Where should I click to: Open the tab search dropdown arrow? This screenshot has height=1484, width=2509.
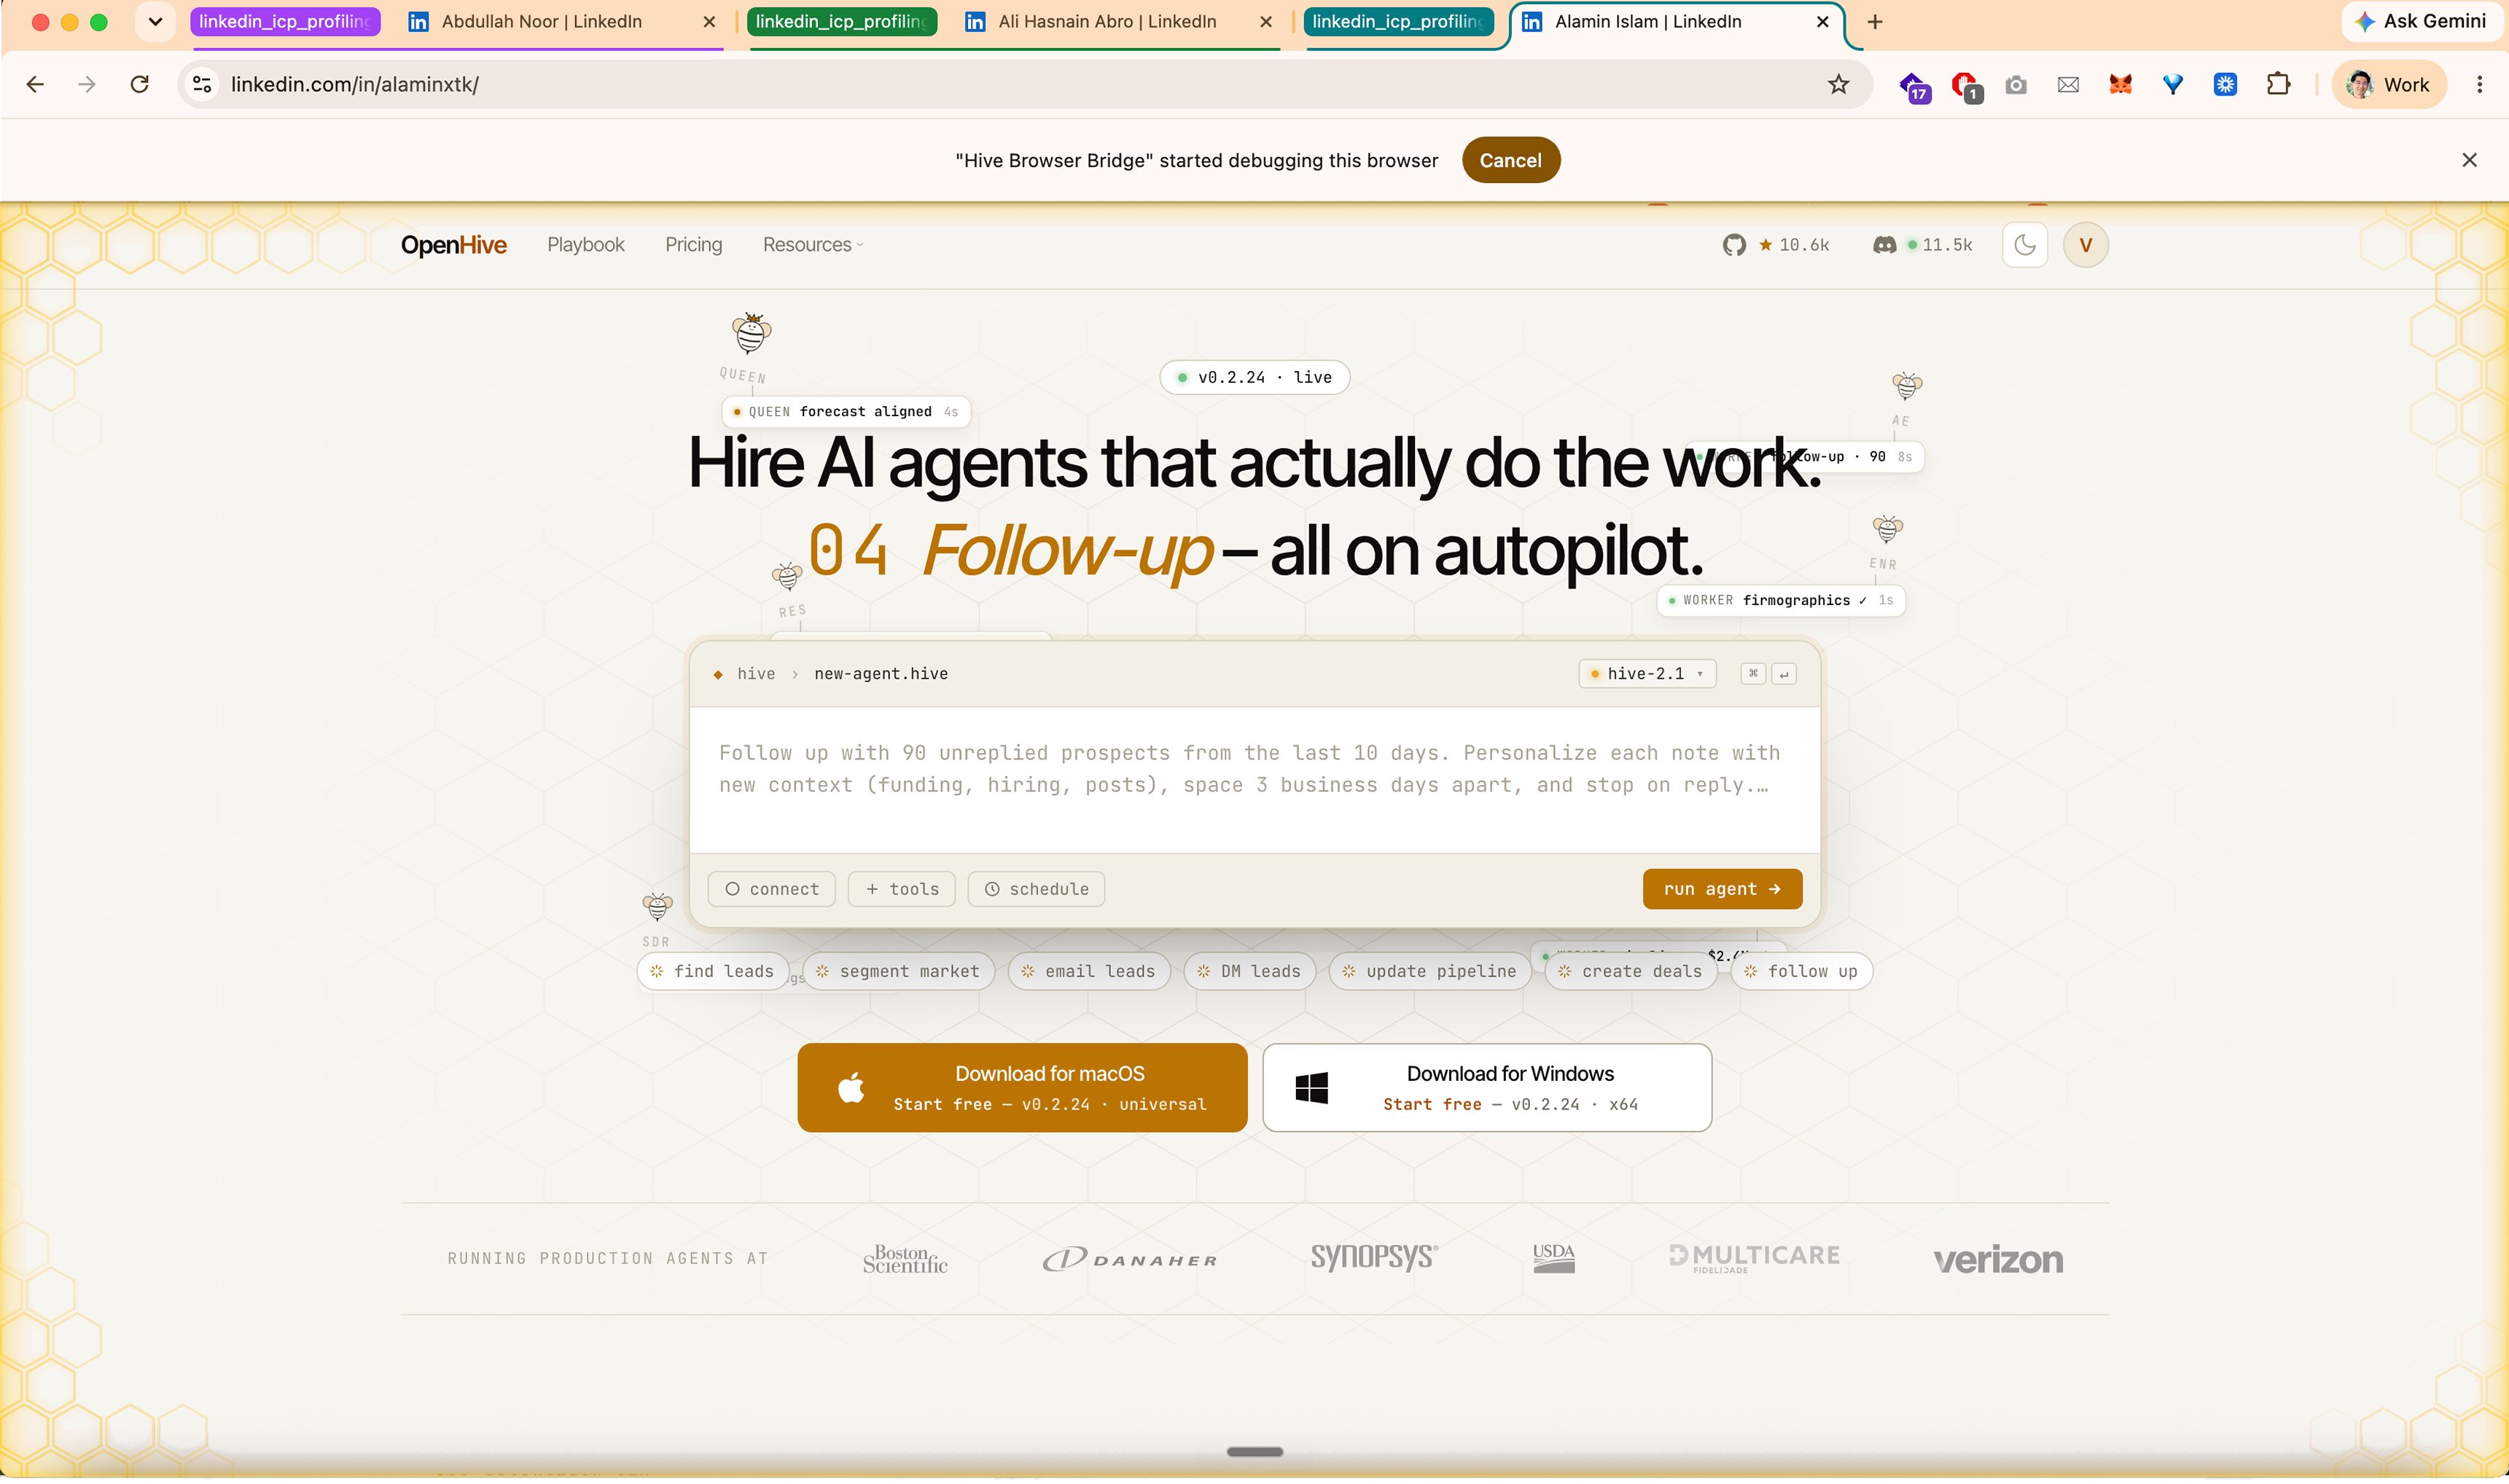tap(155, 22)
